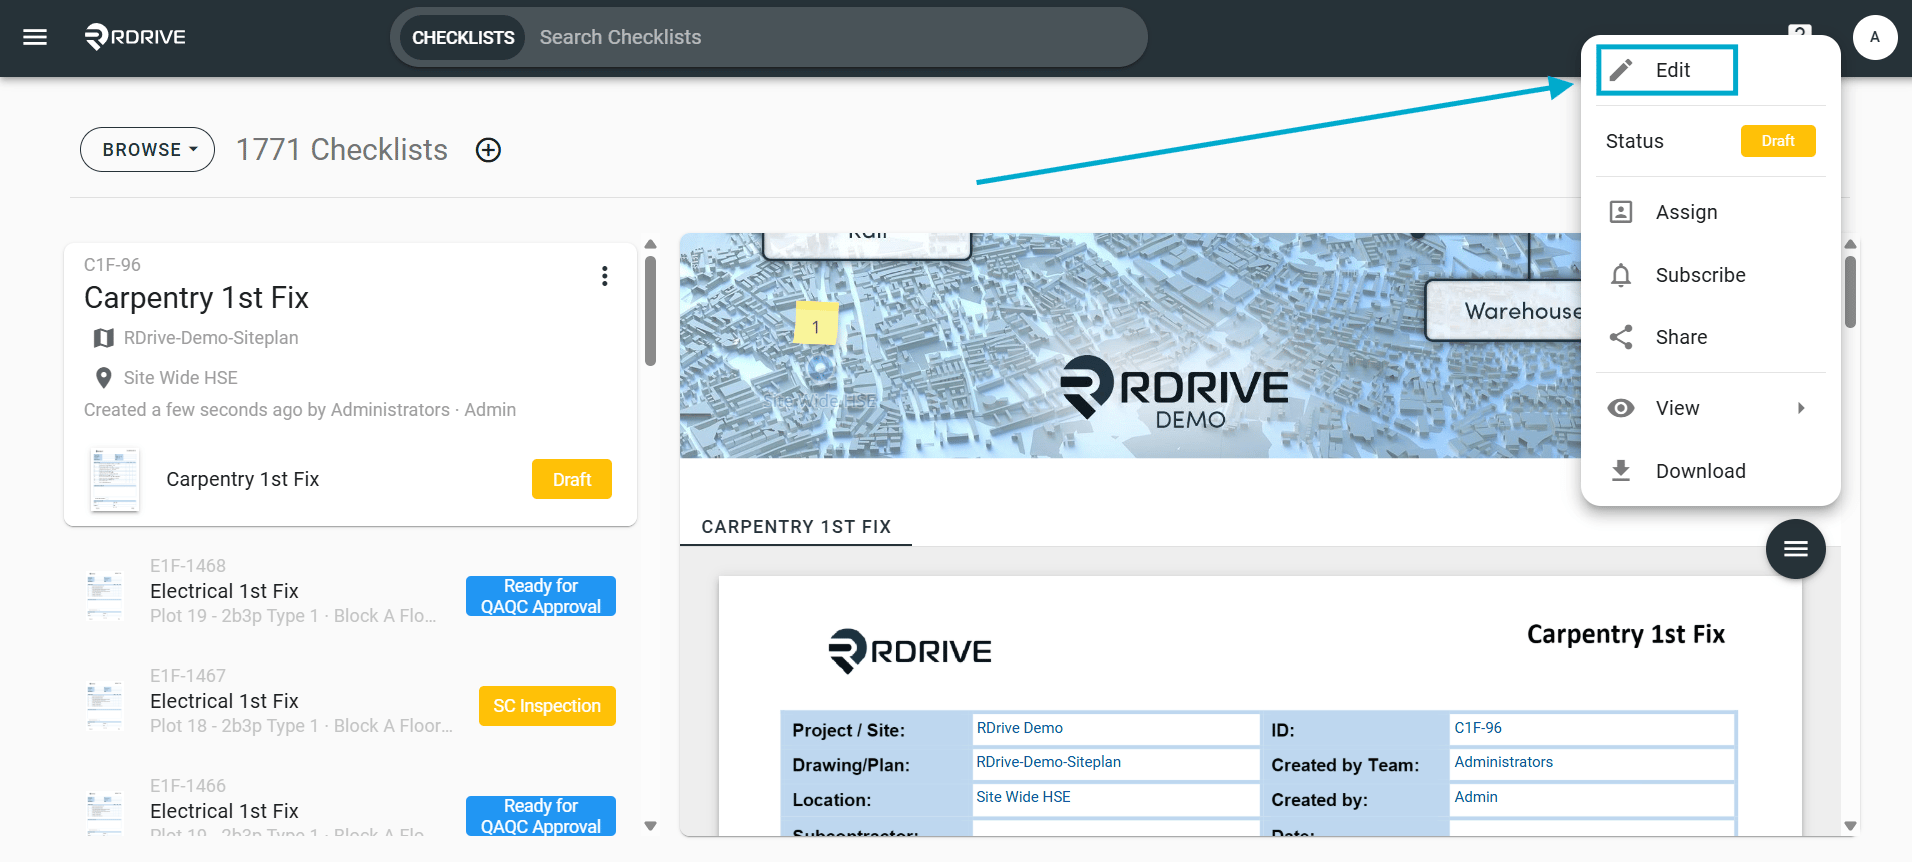Open the user avatar A
This screenshot has height=862, width=1912.
click(1875, 37)
